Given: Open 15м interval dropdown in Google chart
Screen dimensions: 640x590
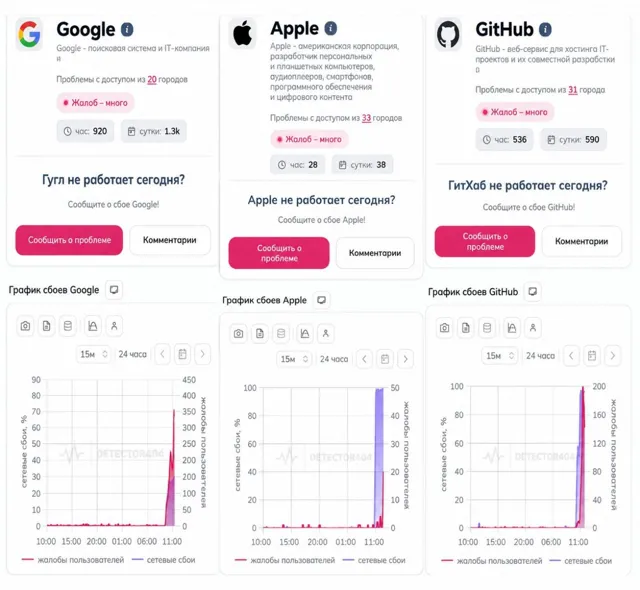Looking at the screenshot, I should point(93,354).
